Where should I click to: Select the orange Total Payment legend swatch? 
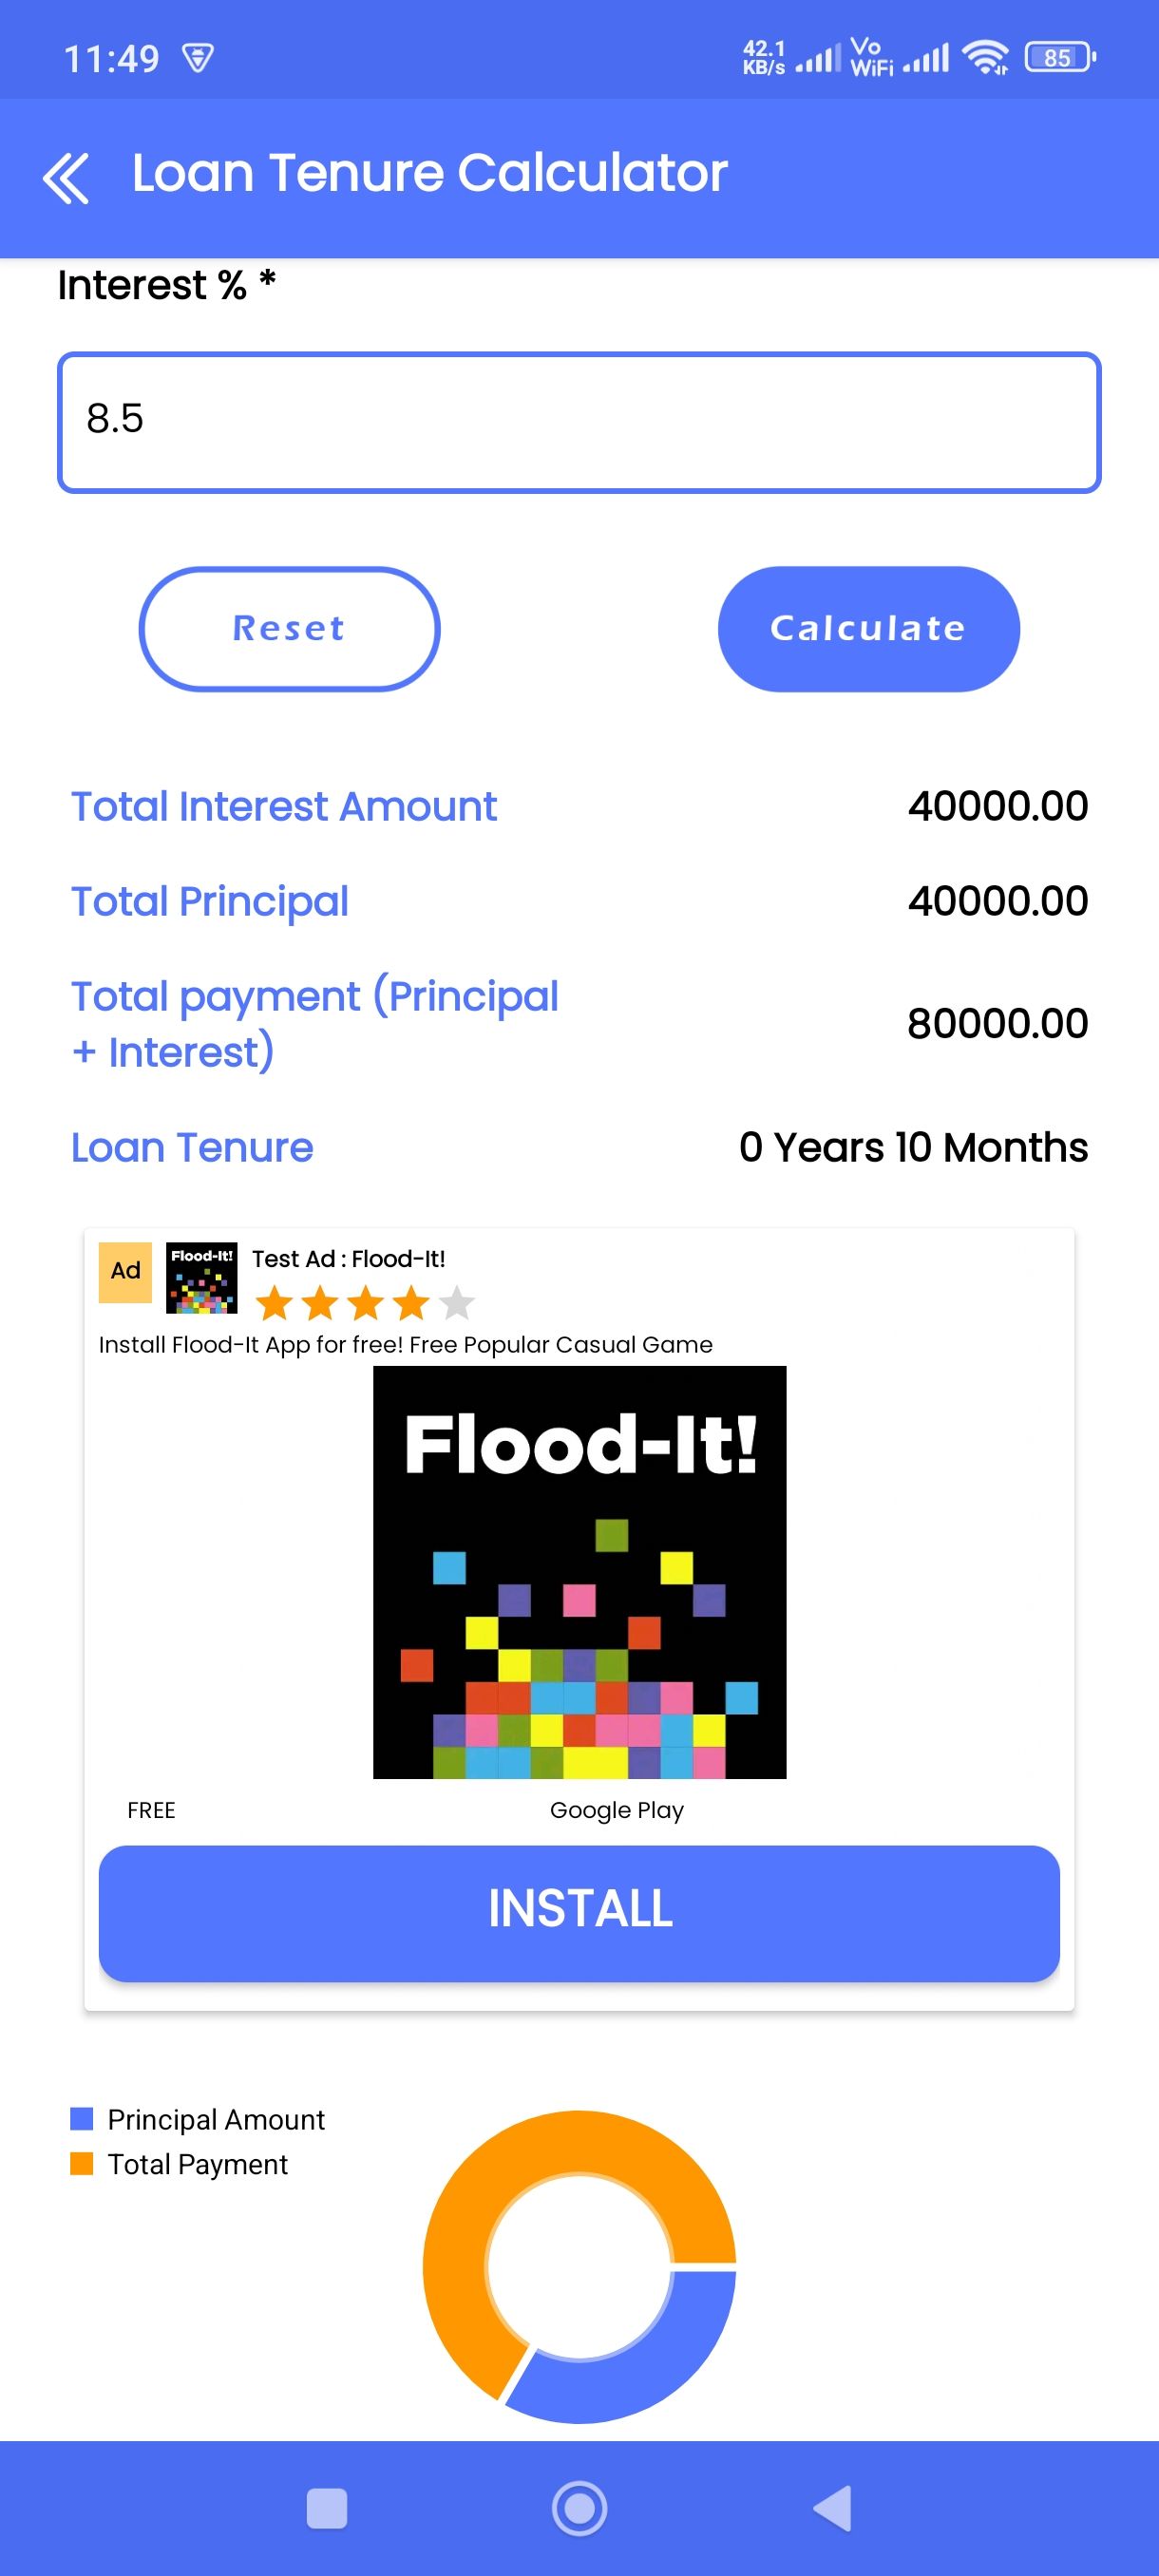[x=81, y=2163]
